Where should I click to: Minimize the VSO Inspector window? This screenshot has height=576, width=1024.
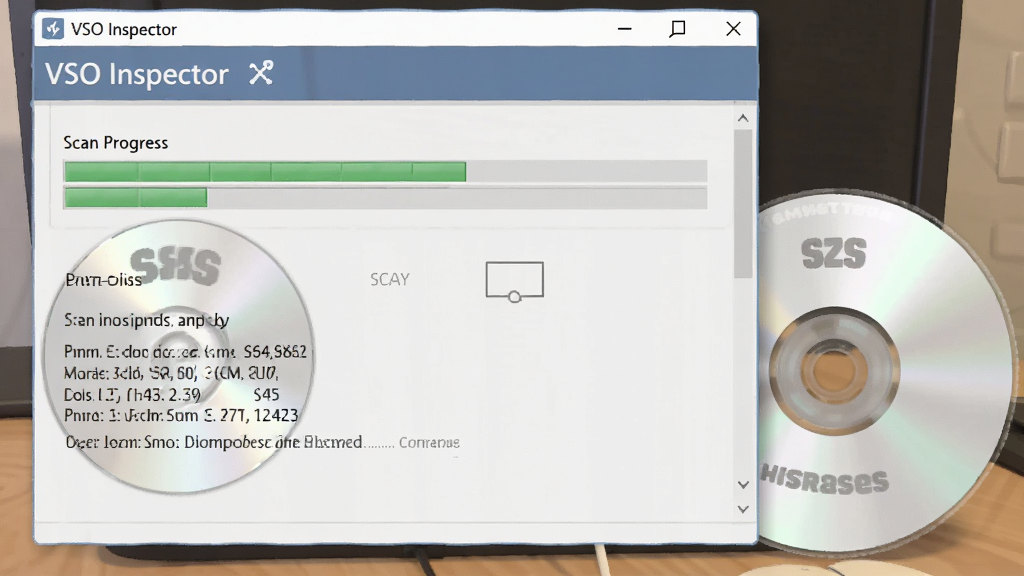coord(625,29)
